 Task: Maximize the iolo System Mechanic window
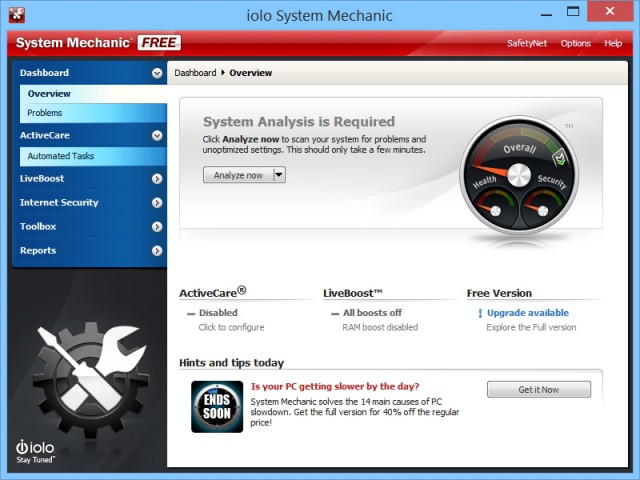tap(573, 11)
